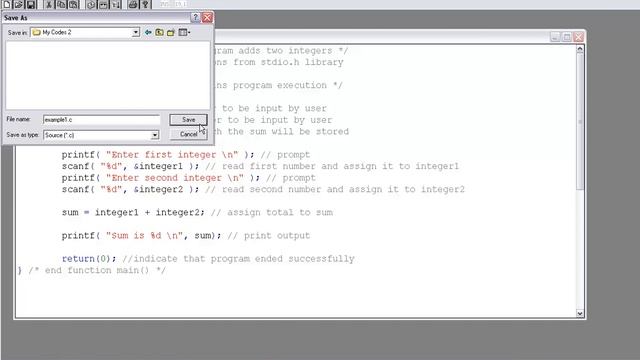Expand the 'Save in' My Codes 2 dropdown

click(x=136, y=32)
